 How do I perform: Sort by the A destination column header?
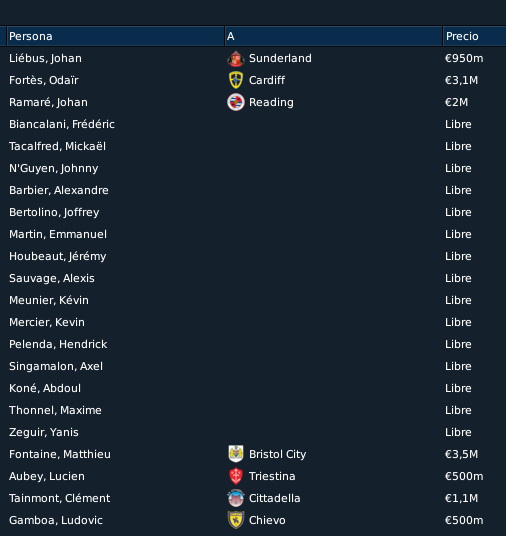tap(334, 36)
